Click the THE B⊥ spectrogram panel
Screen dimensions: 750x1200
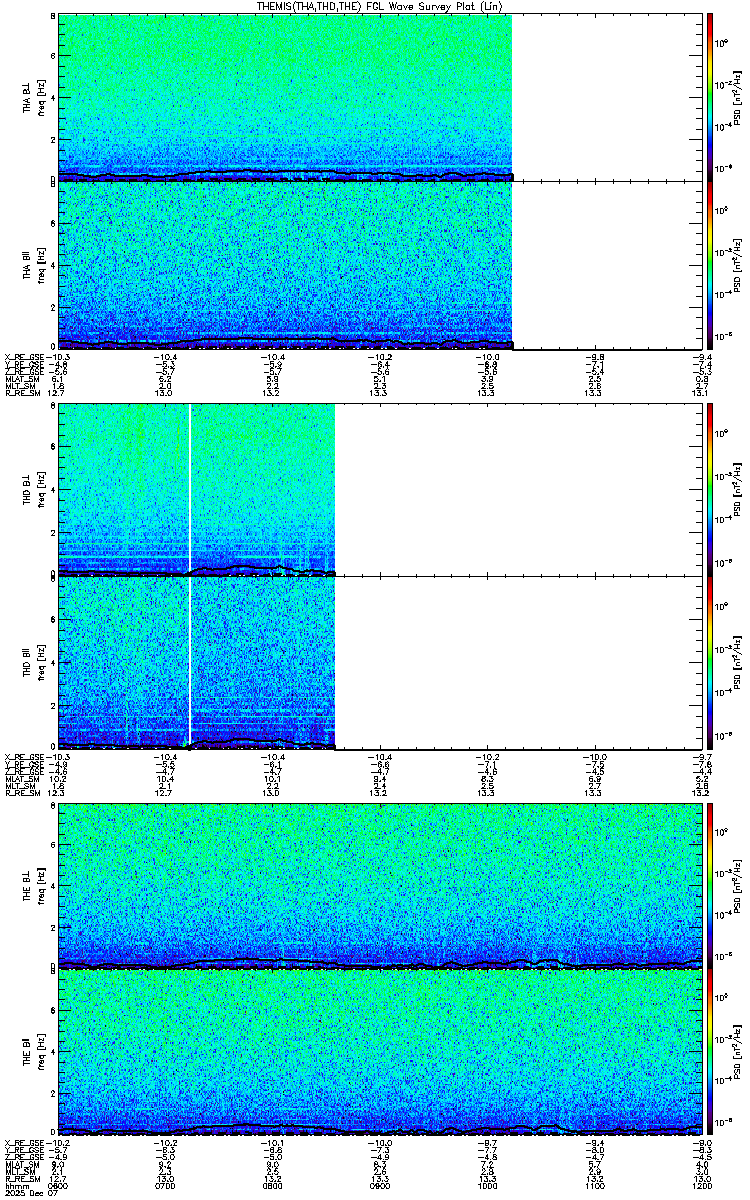click(x=378, y=885)
